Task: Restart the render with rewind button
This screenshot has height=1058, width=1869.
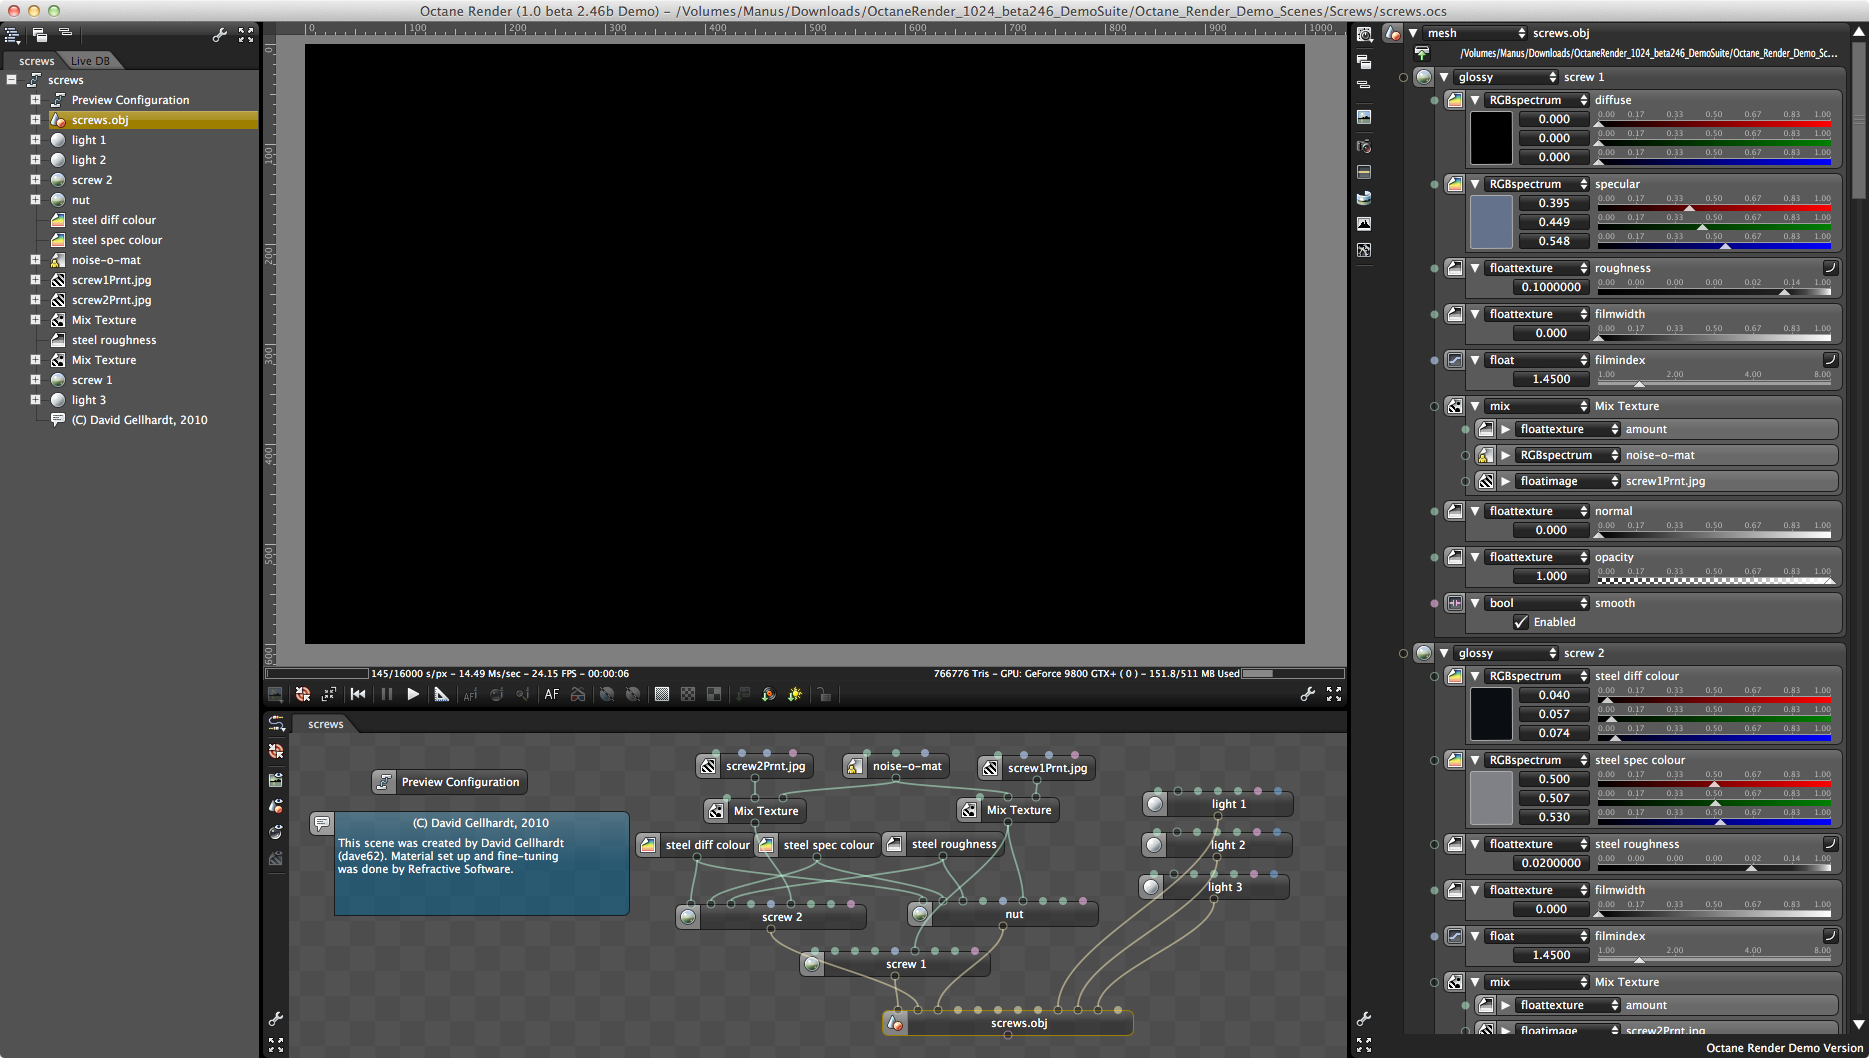Action: click(358, 694)
